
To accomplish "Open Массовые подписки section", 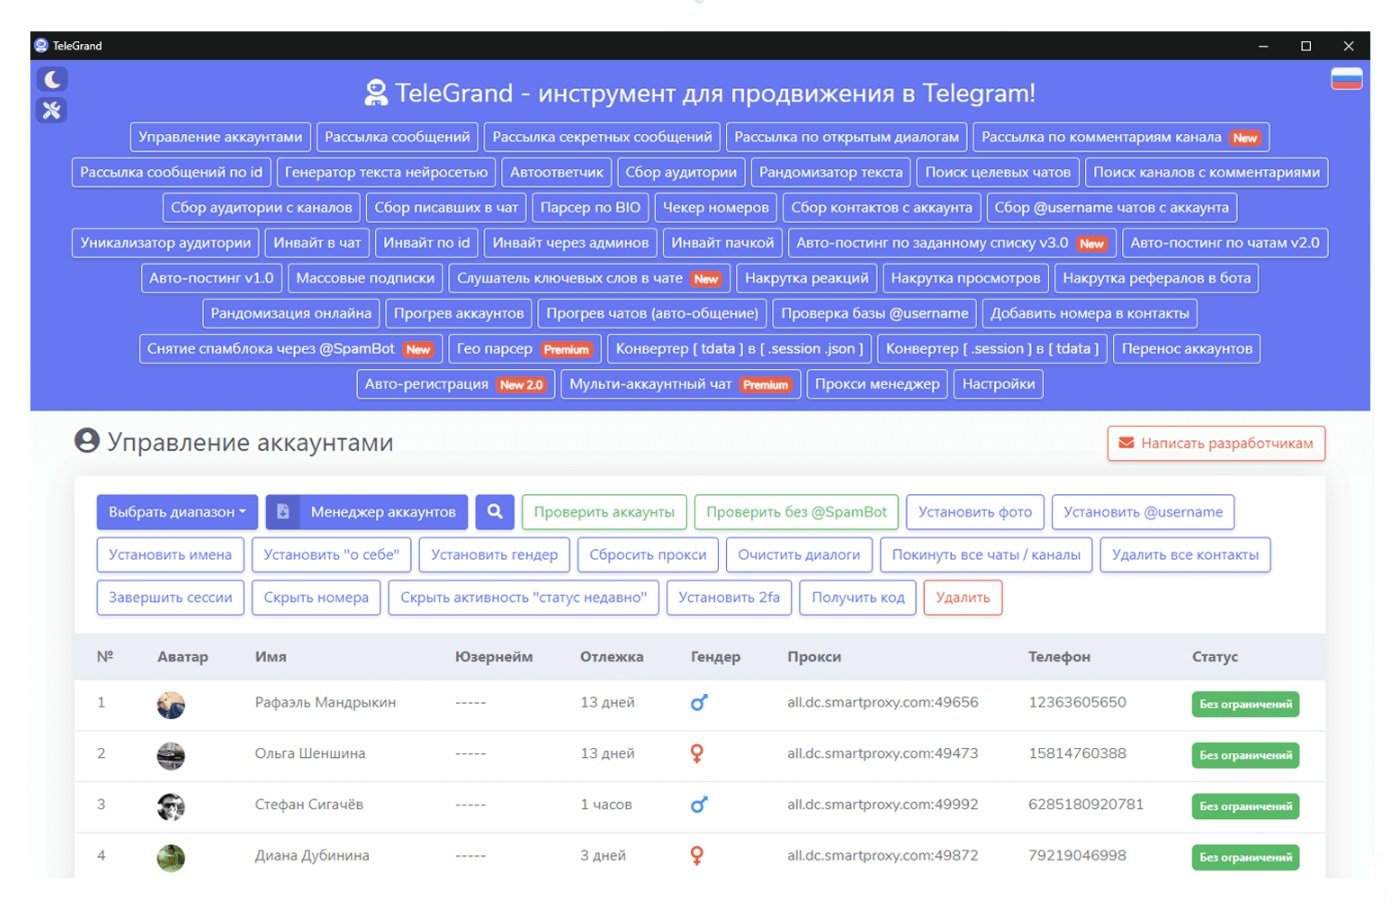I will (365, 278).
